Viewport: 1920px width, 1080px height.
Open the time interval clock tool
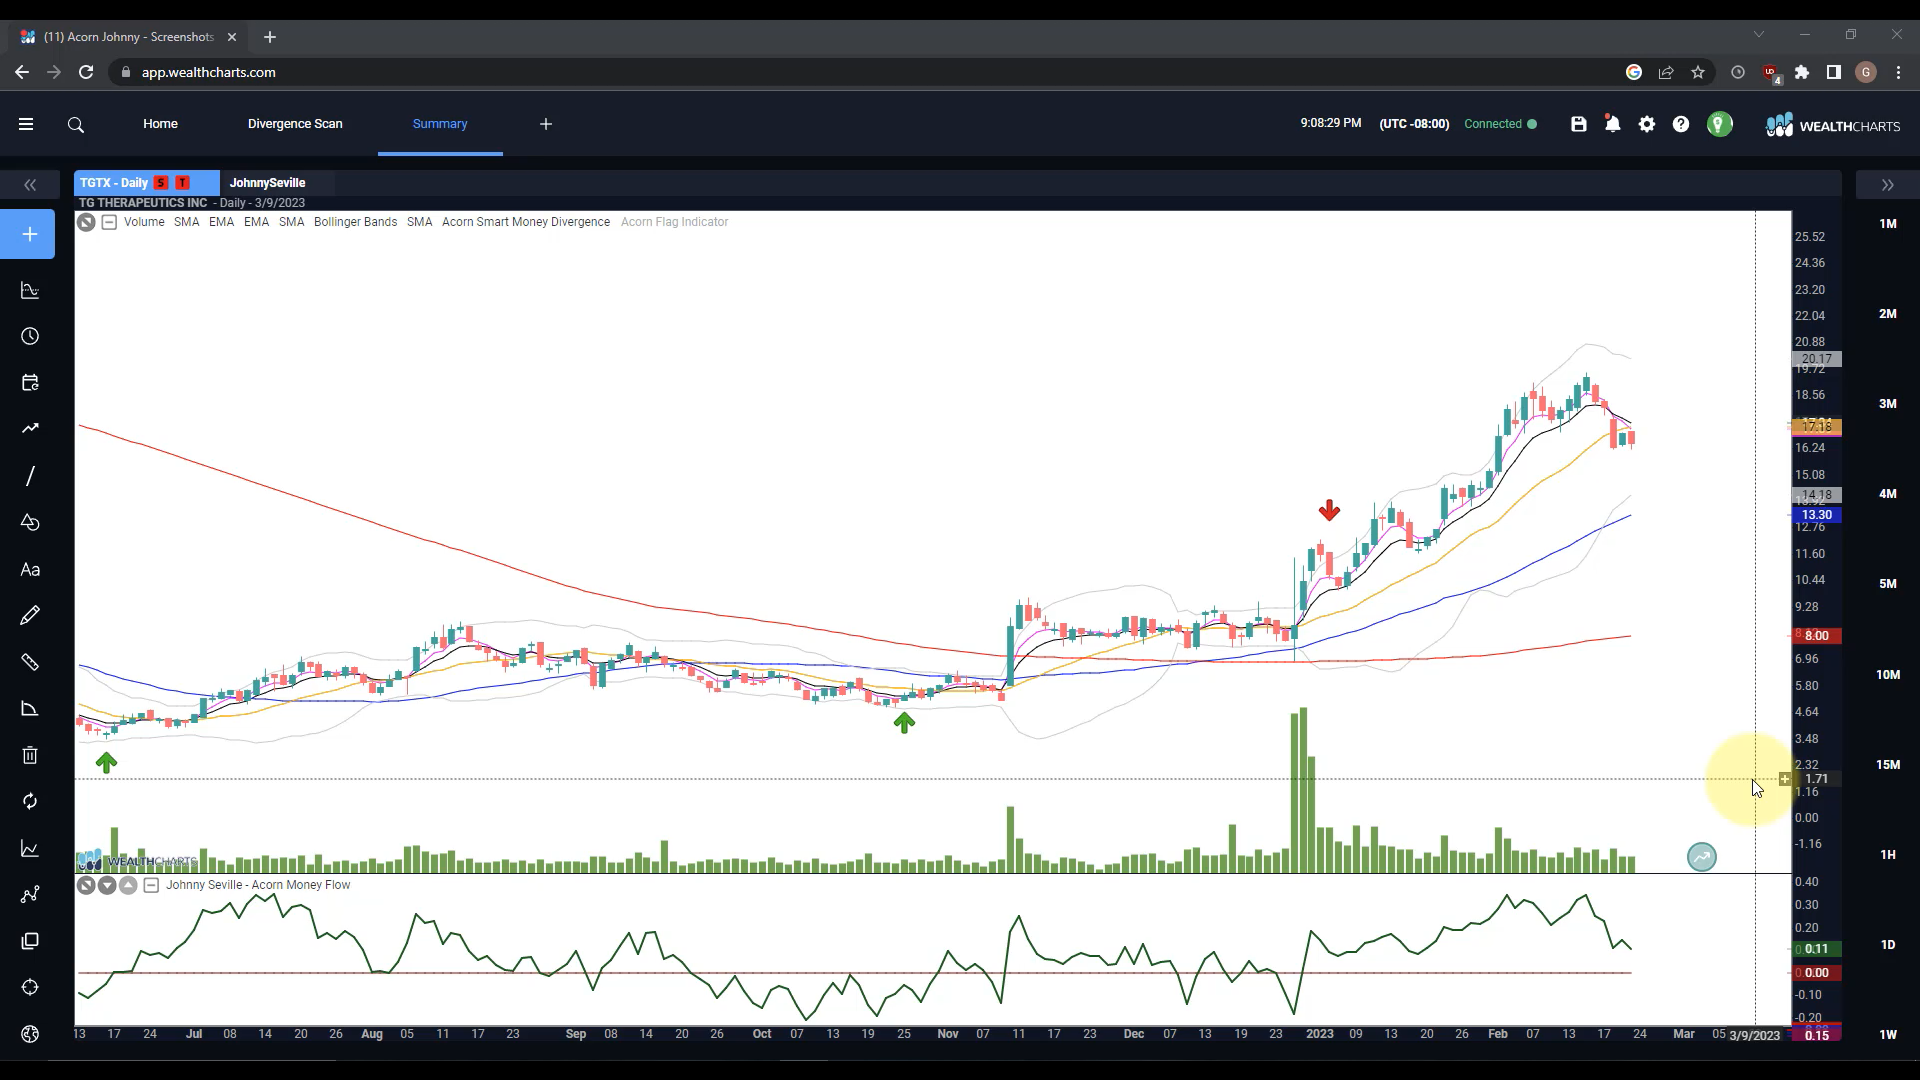click(30, 336)
